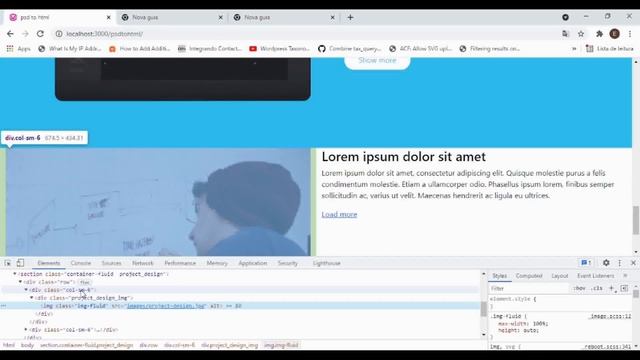This screenshot has width=640, height=360.
Task: Click the Elements panel scrollbar thumb
Action: point(484,309)
